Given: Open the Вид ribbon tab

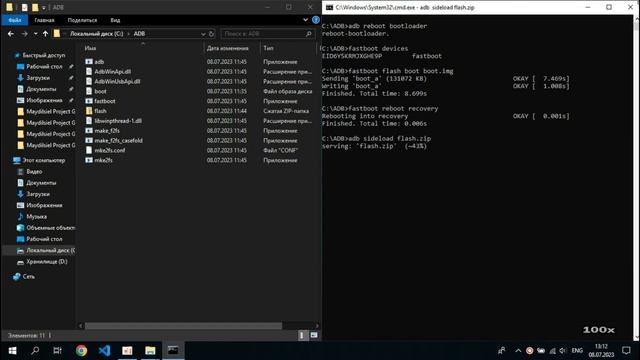Looking at the screenshot, I should pyautogui.click(x=115, y=20).
